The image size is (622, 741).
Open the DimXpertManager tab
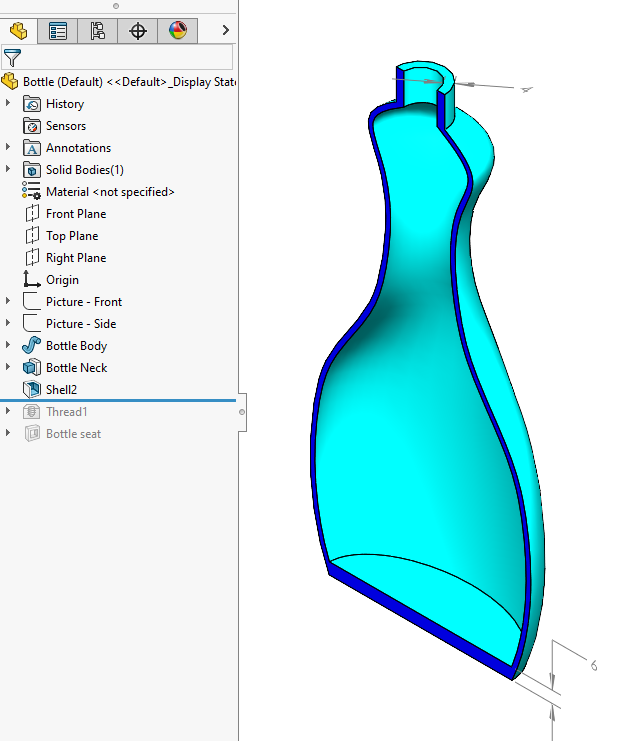click(x=138, y=31)
